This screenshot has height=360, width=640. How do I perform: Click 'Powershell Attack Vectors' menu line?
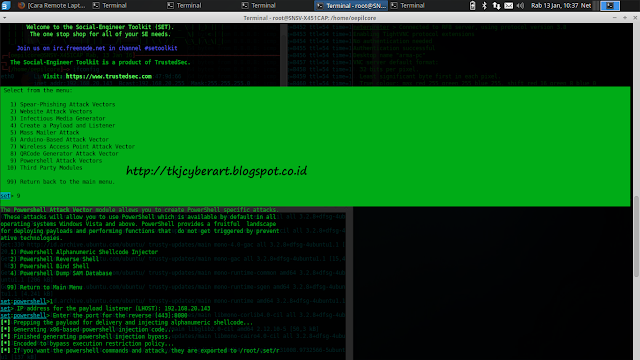56,161
